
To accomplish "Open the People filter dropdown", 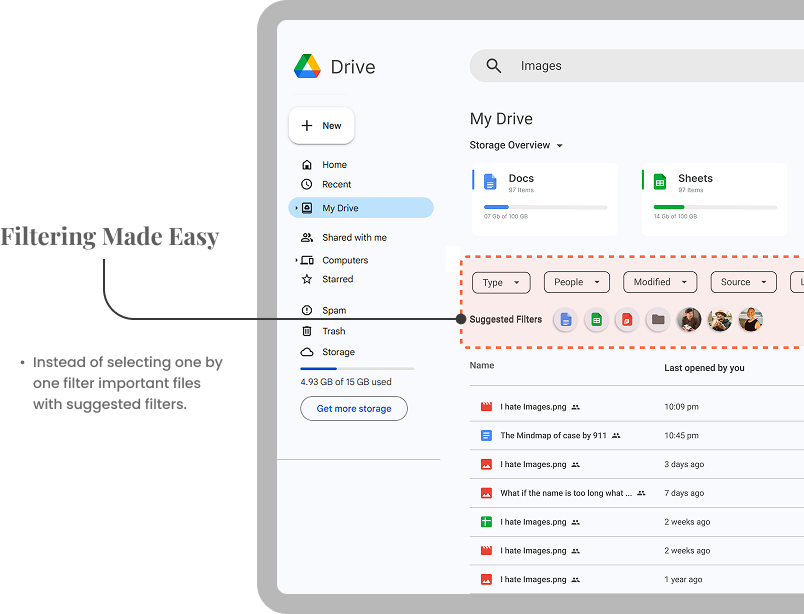I will coord(576,282).
